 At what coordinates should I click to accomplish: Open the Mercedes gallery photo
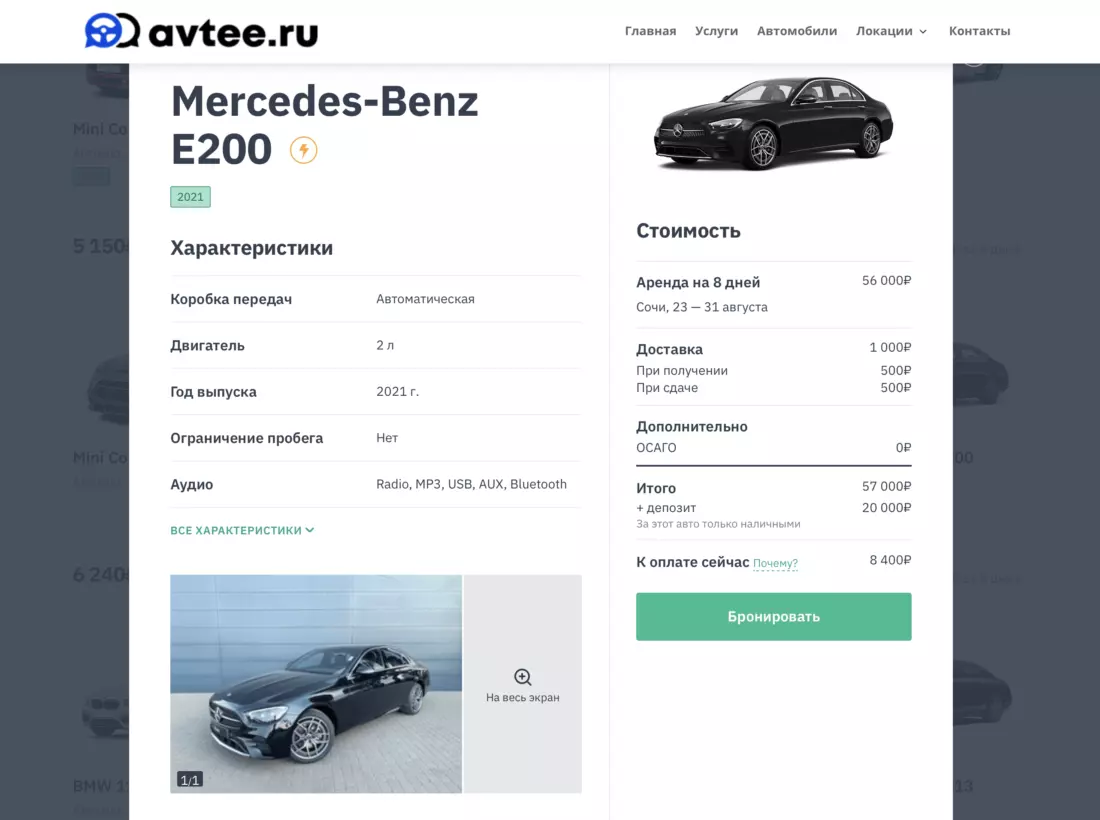coord(316,683)
